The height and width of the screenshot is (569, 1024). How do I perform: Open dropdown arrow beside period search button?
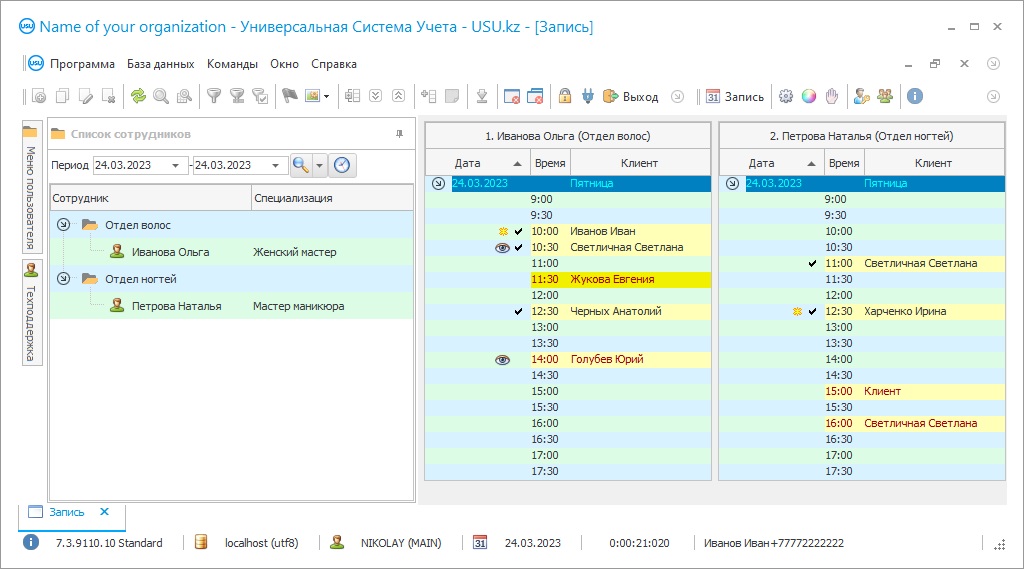pyautogui.click(x=320, y=165)
